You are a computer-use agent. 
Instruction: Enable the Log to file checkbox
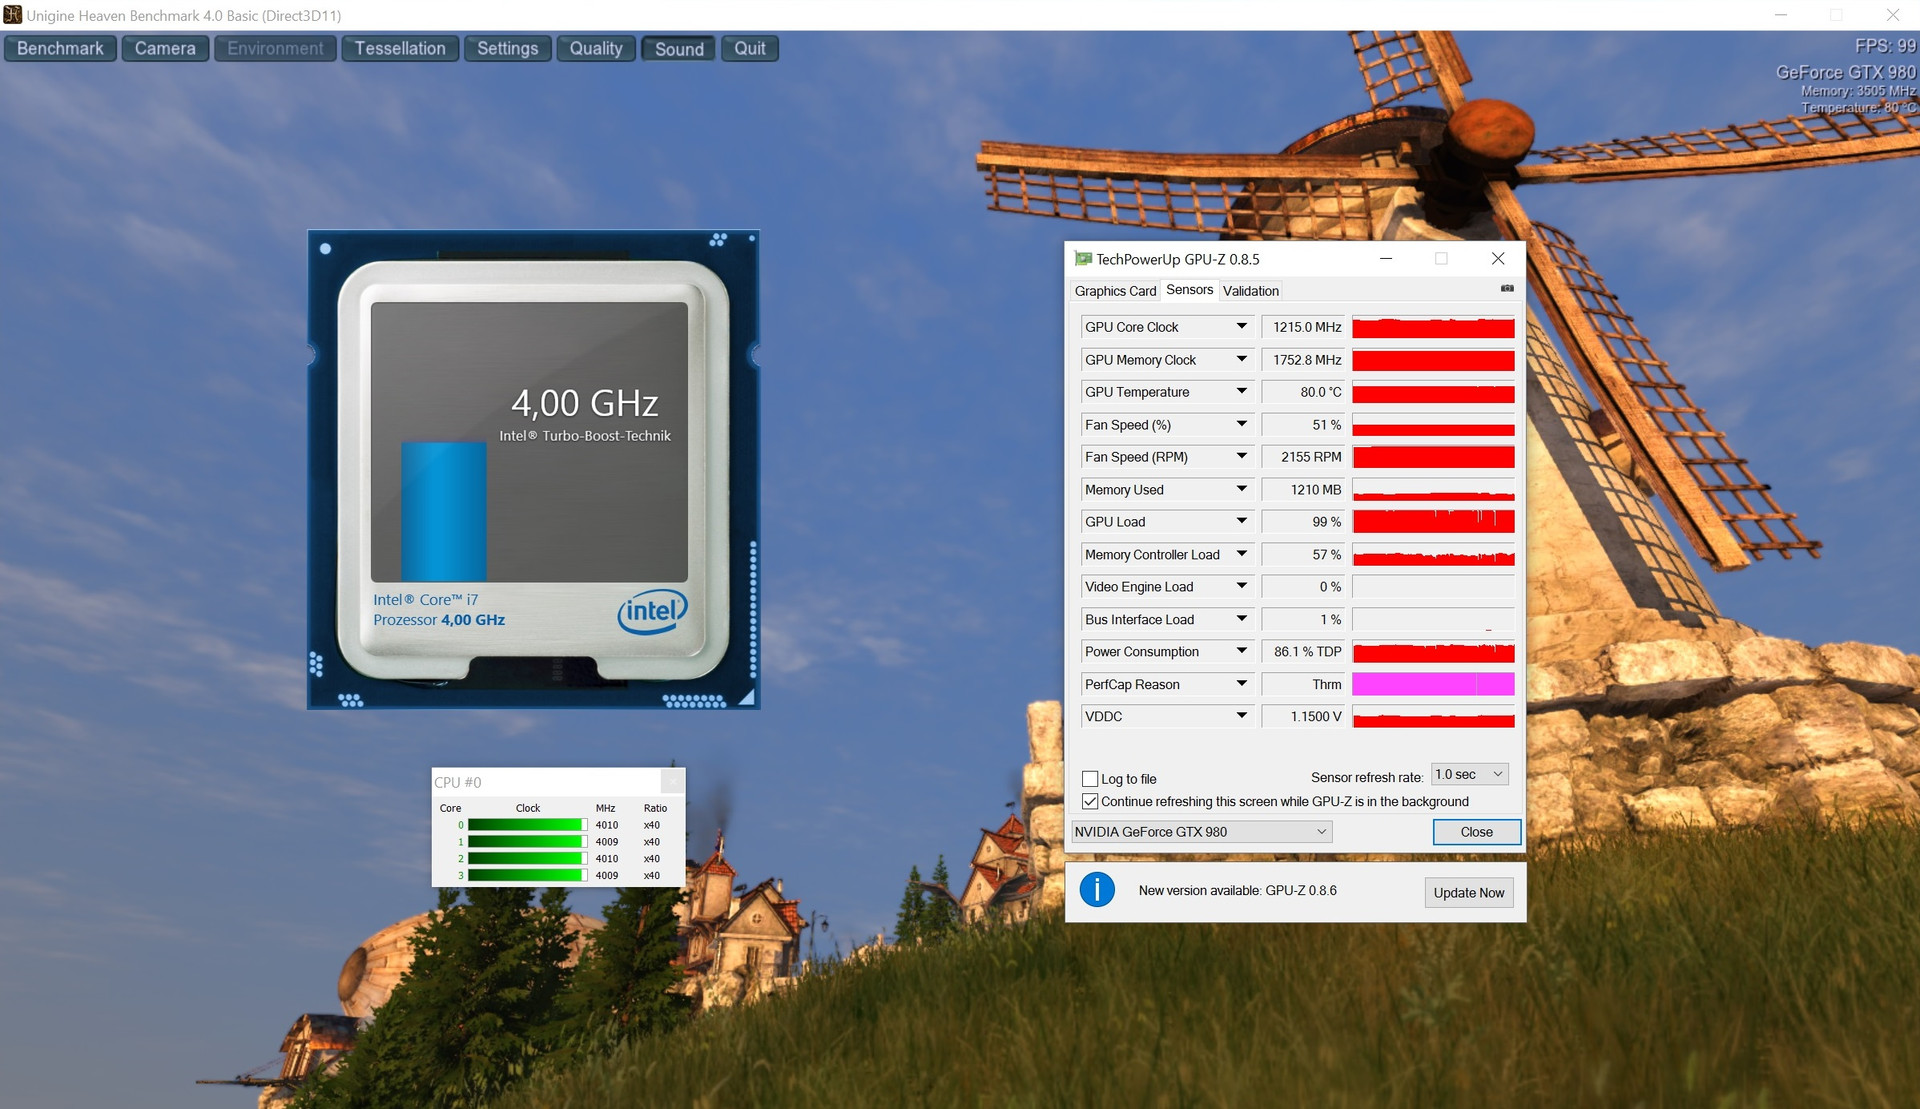1090,779
